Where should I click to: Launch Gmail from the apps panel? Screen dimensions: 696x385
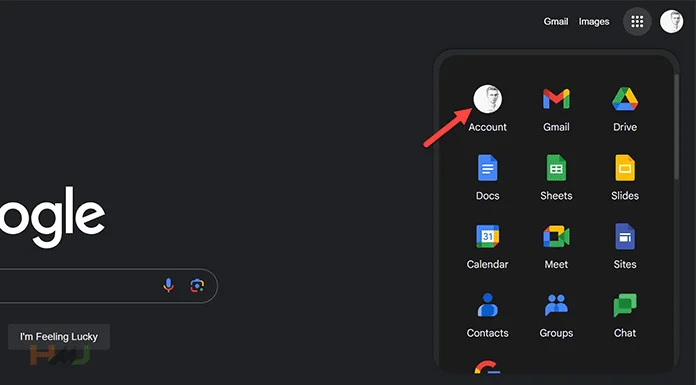pos(556,108)
